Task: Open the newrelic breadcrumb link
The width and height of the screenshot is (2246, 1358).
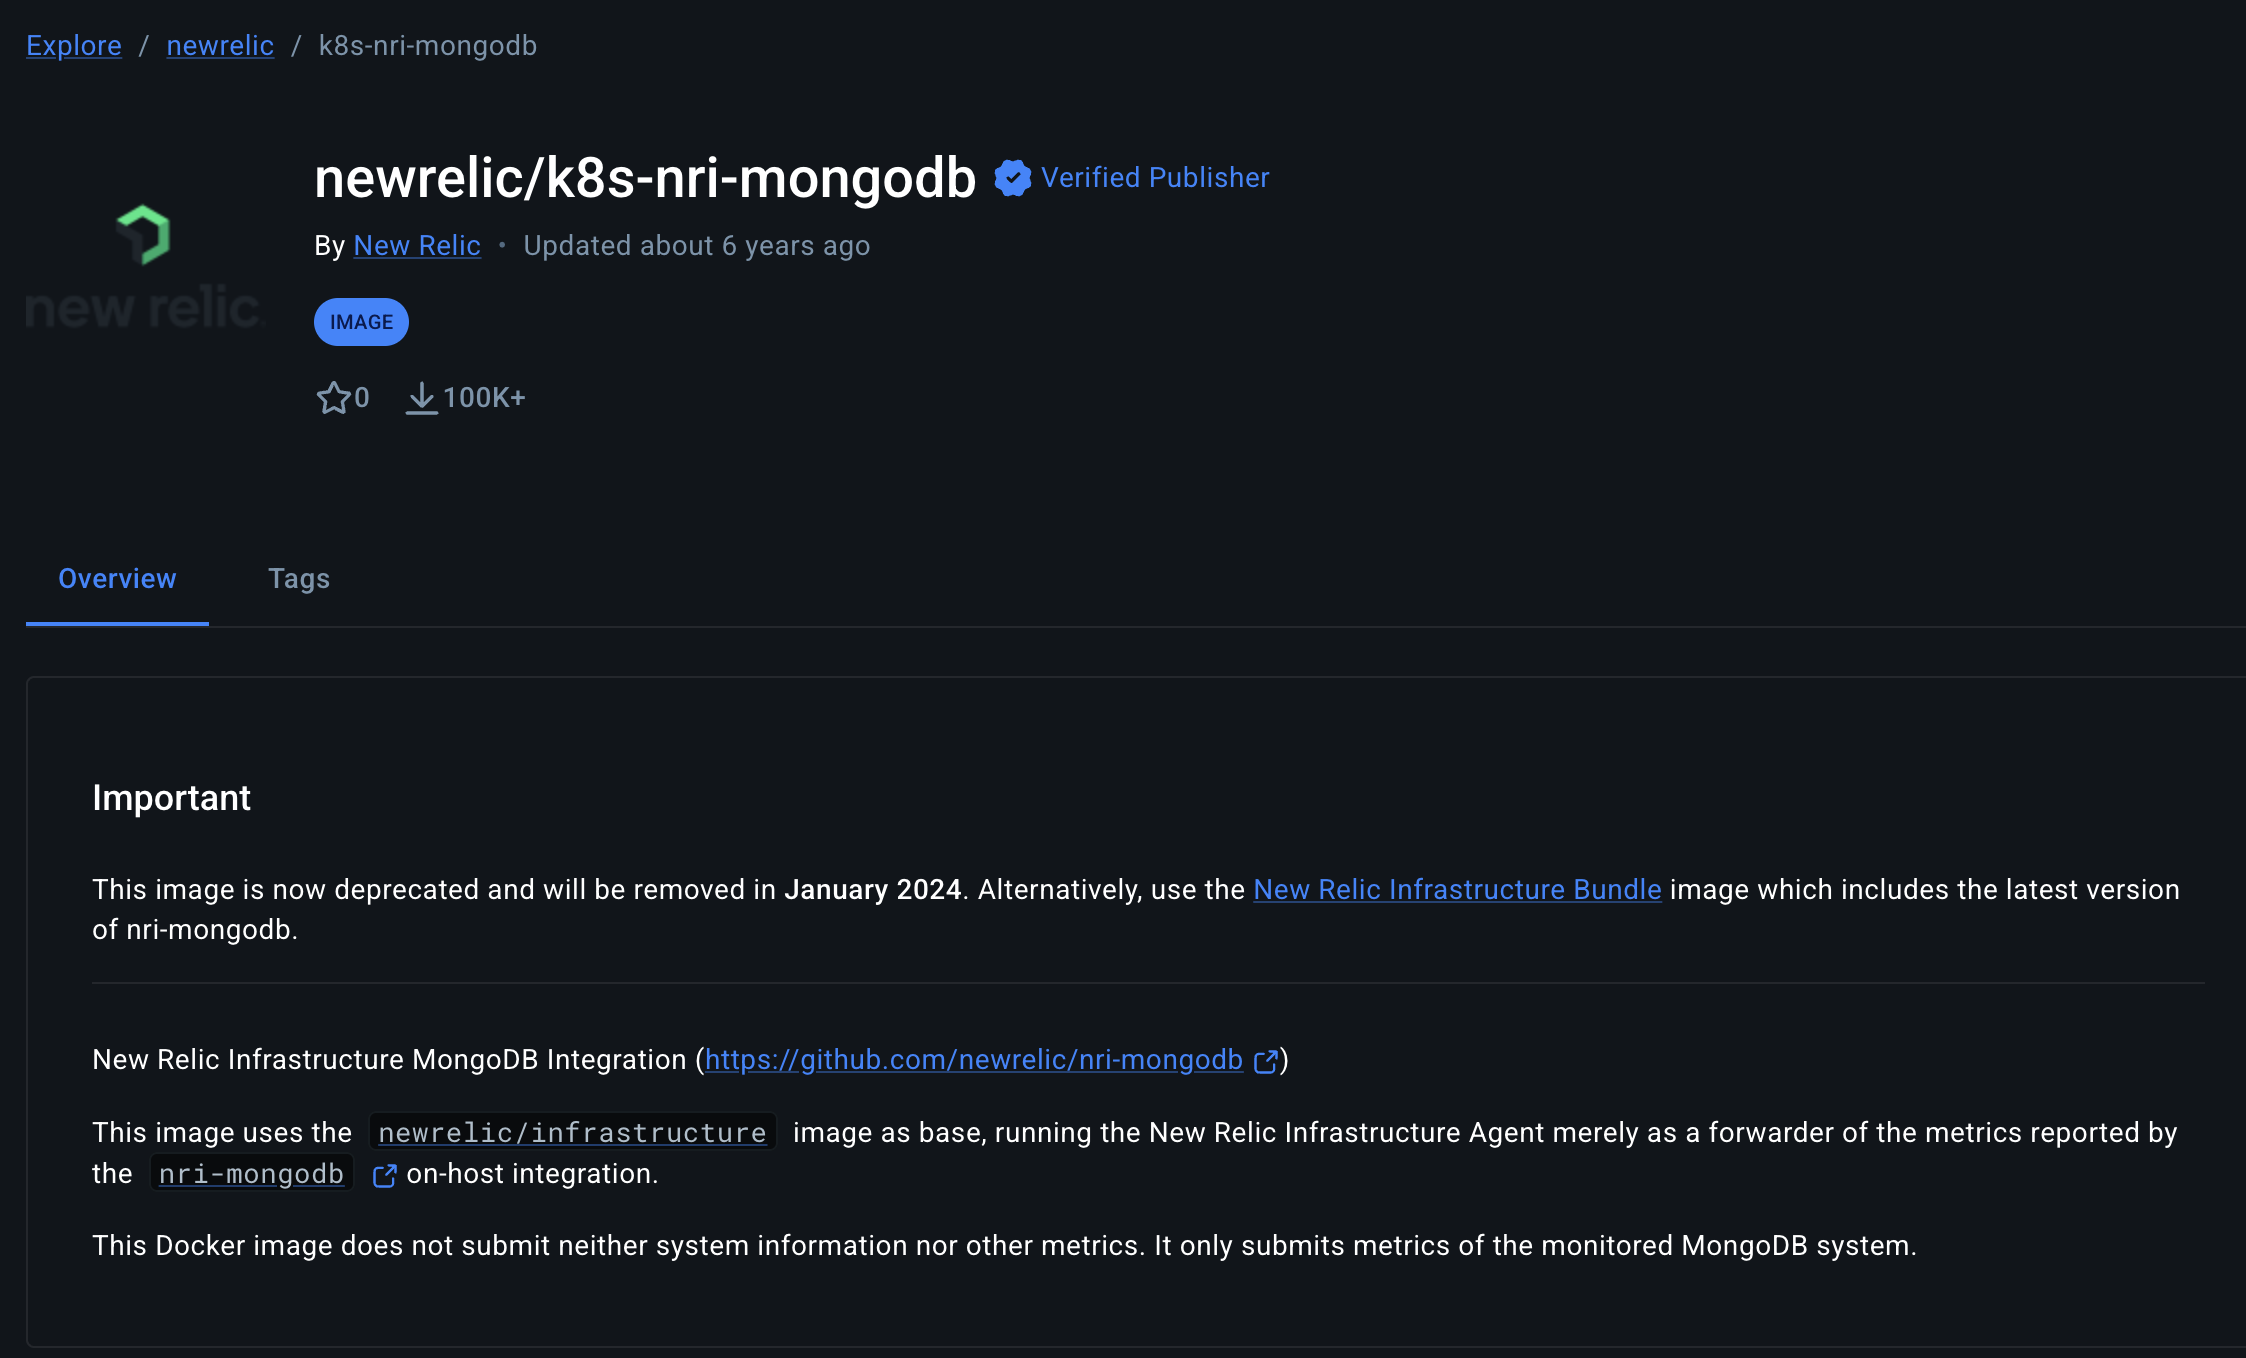Action: pyautogui.click(x=219, y=45)
